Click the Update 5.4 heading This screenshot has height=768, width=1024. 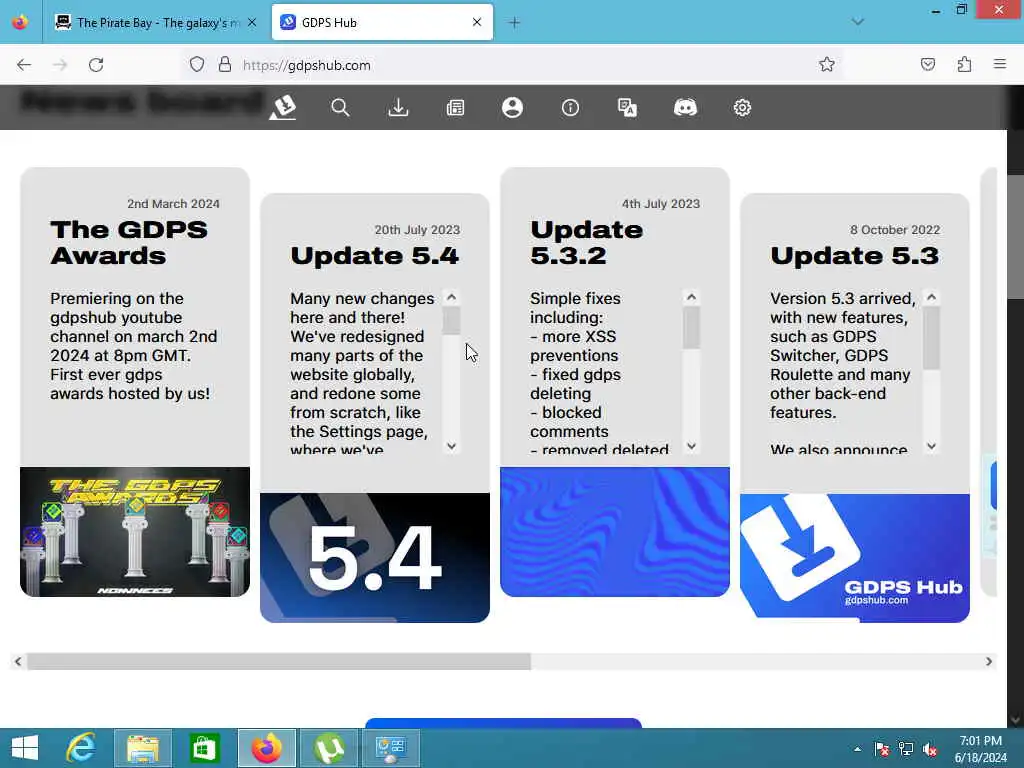(375, 255)
